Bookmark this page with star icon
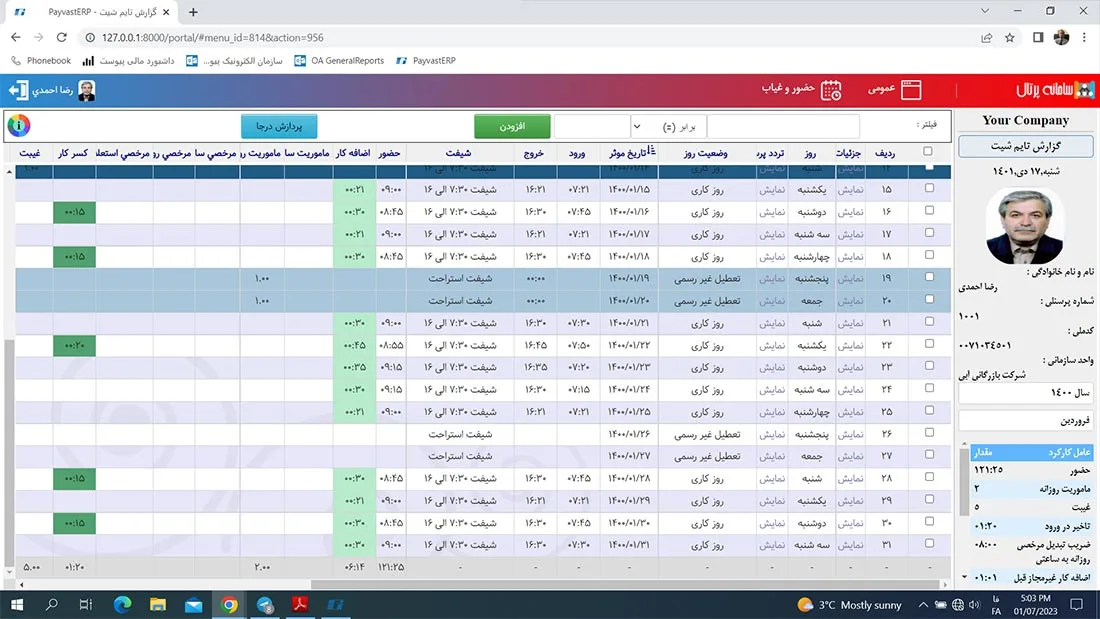The height and width of the screenshot is (619, 1100). (1010, 37)
